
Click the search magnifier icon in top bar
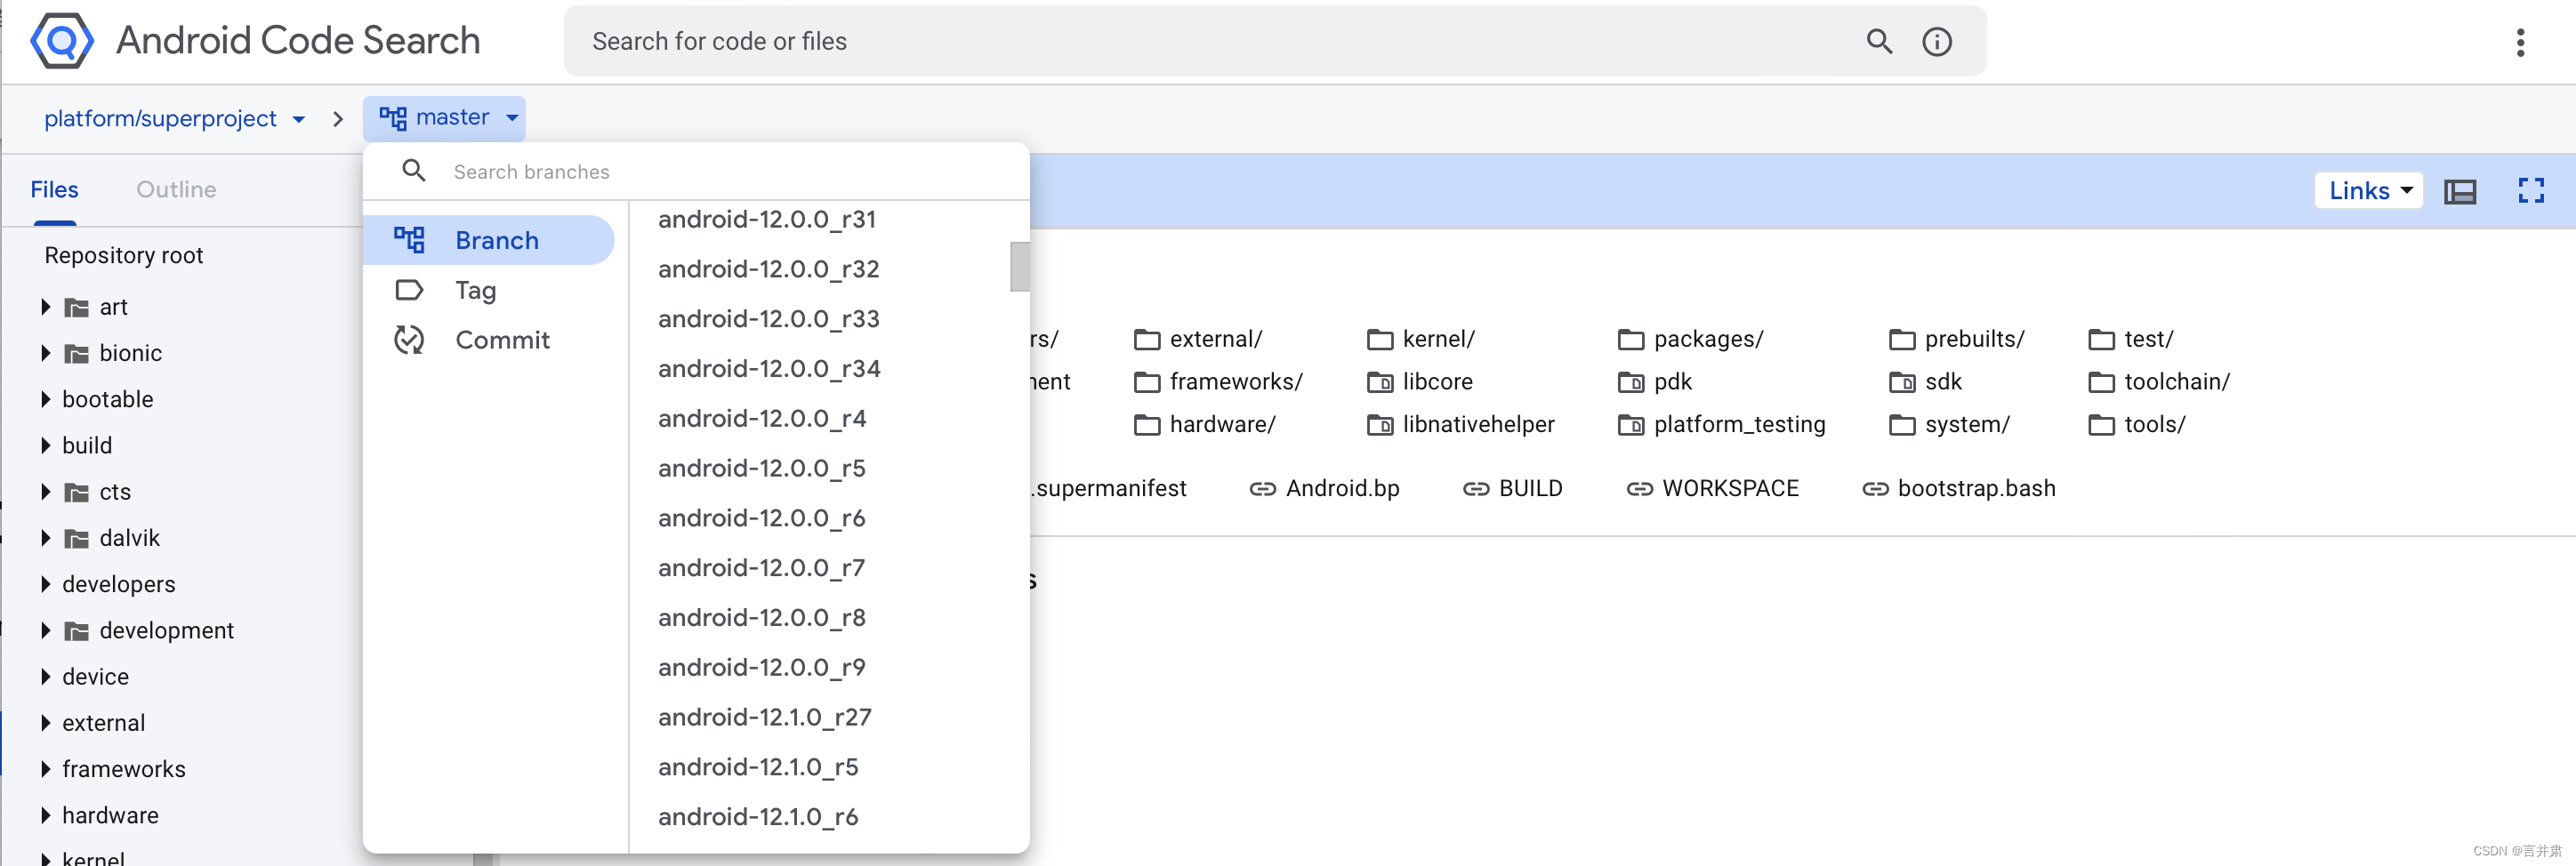(x=1879, y=41)
